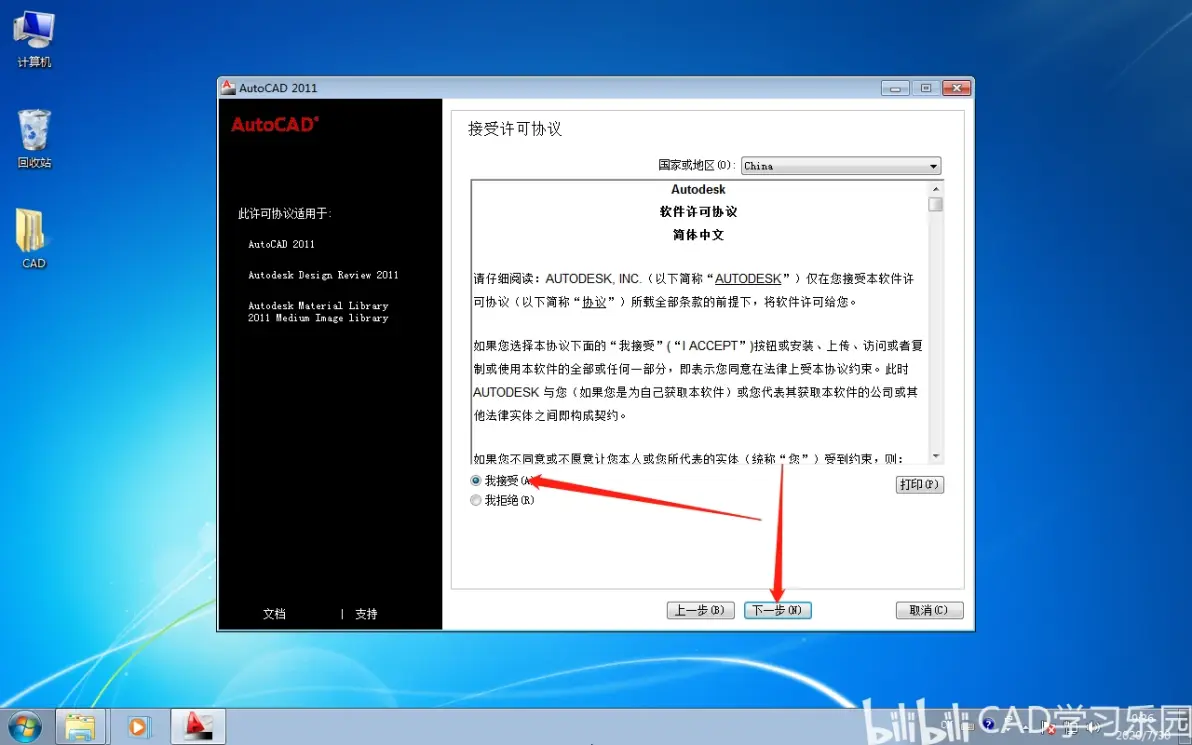Open the CAD folder on desktop

tap(33, 239)
